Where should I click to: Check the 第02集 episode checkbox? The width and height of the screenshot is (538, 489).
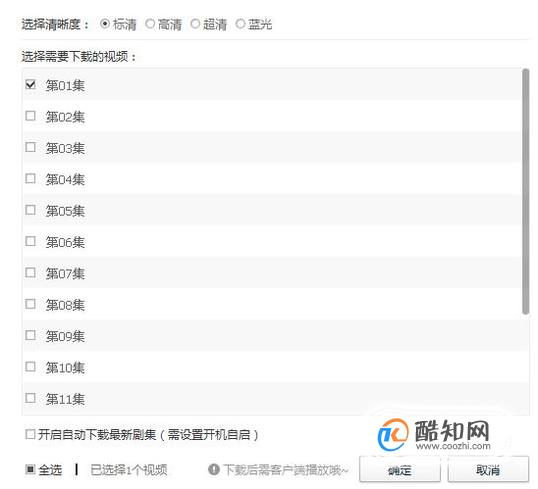pyautogui.click(x=31, y=116)
